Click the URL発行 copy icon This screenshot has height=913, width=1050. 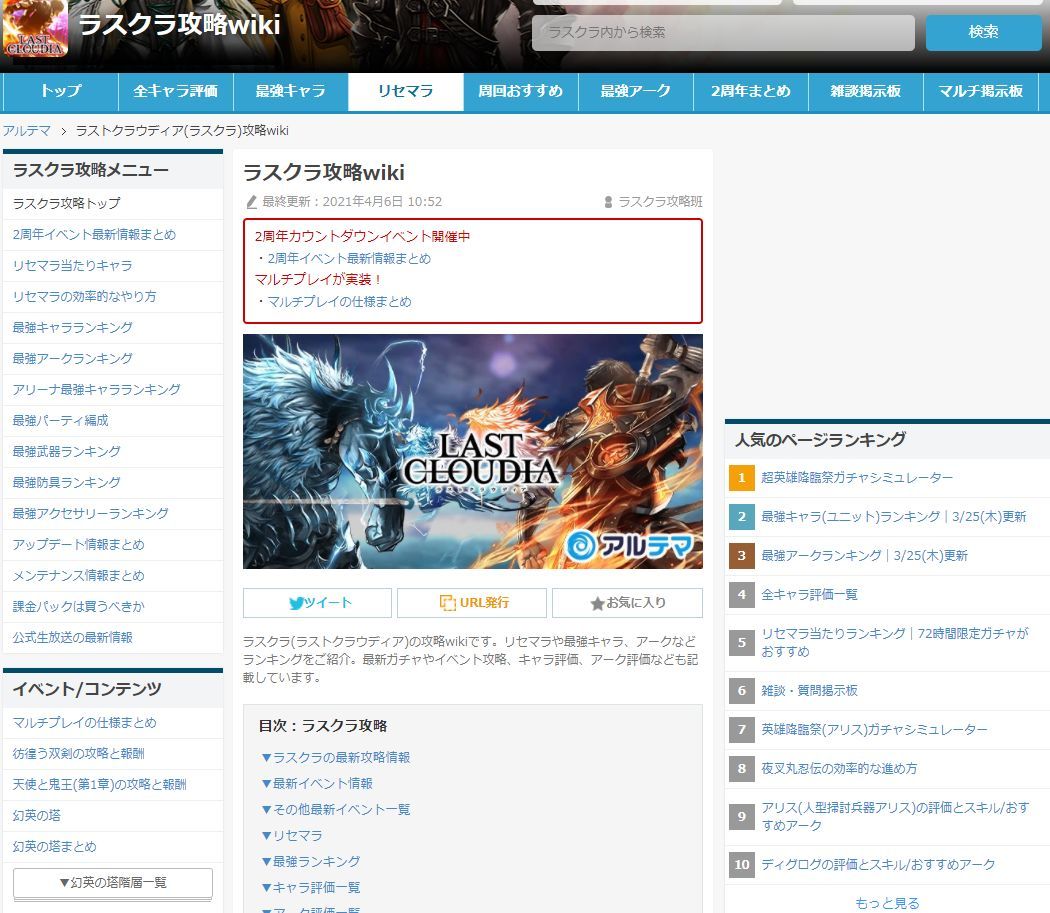(x=447, y=603)
